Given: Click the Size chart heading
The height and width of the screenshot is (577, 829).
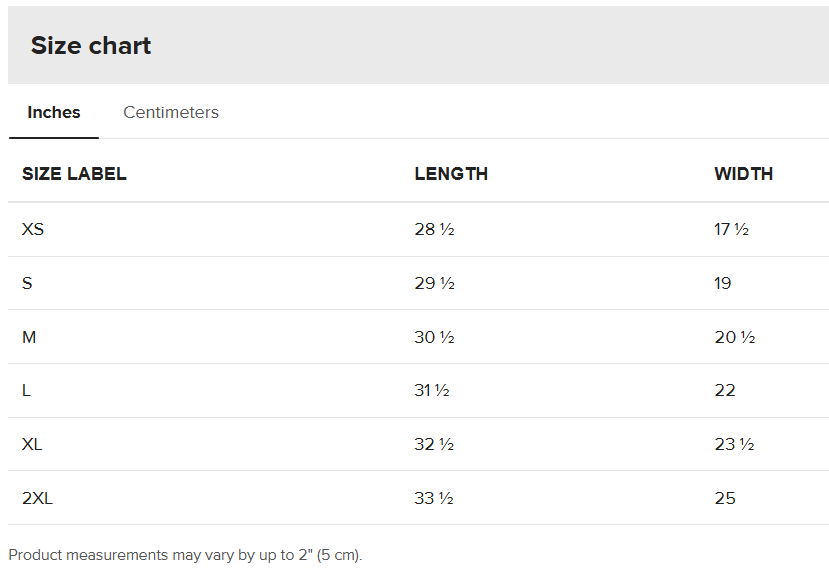Looking at the screenshot, I should pos(91,46).
